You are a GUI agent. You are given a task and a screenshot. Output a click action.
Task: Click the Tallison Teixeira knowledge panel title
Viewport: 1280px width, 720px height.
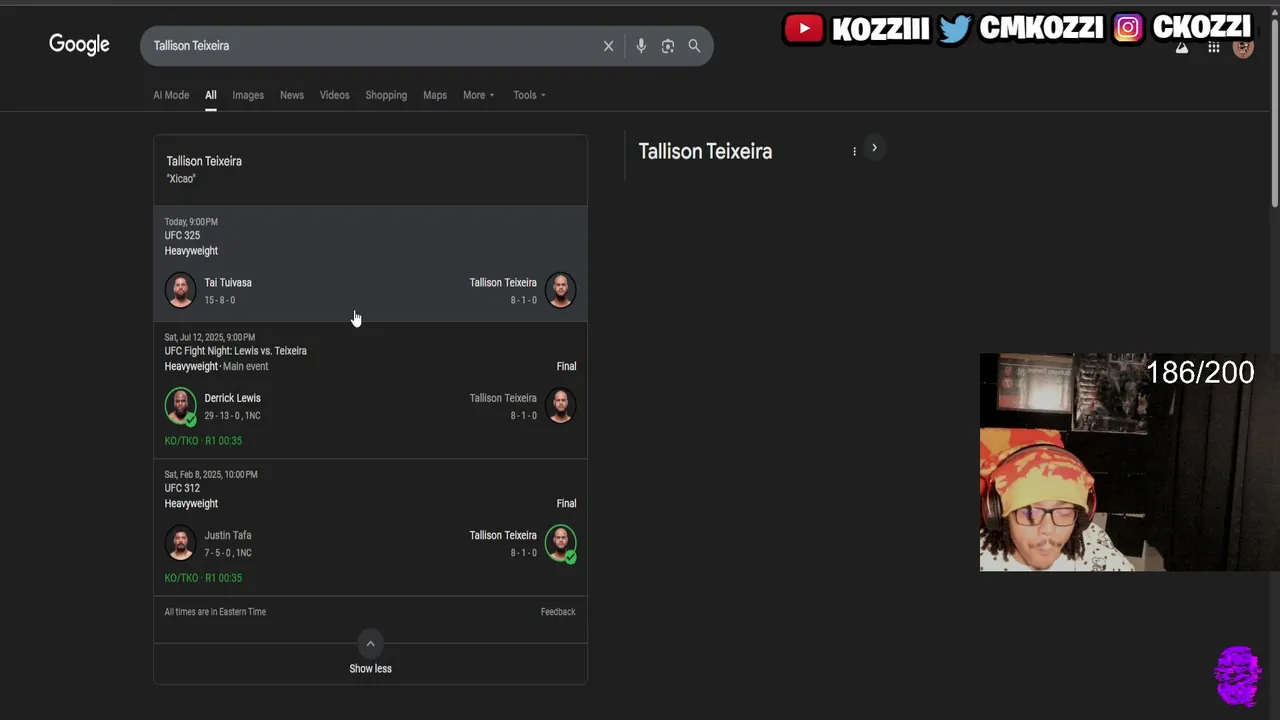pos(705,151)
